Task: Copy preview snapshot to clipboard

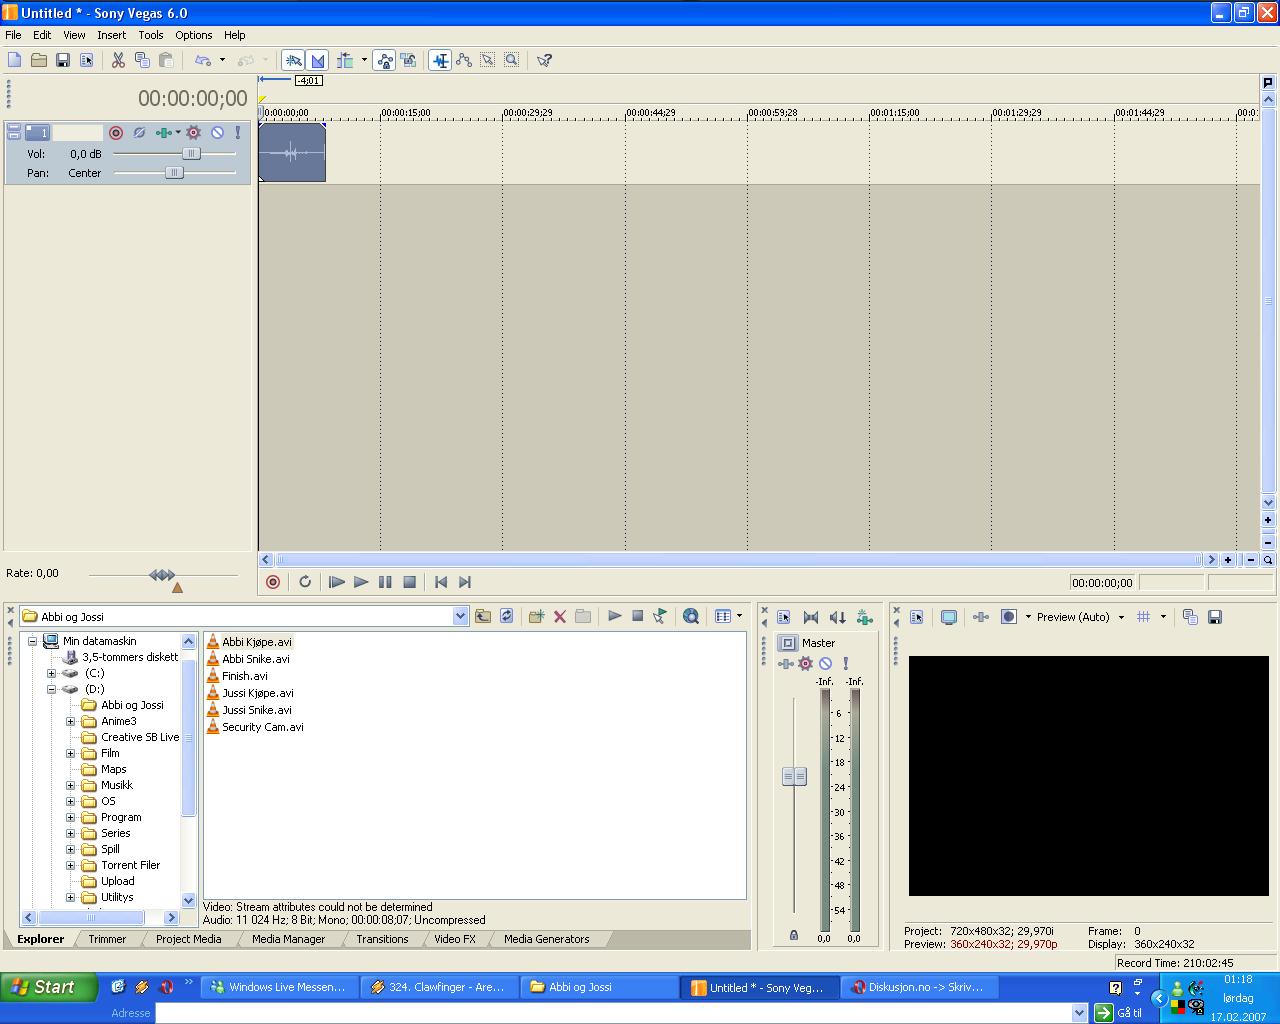Action: click(1190, 617)
